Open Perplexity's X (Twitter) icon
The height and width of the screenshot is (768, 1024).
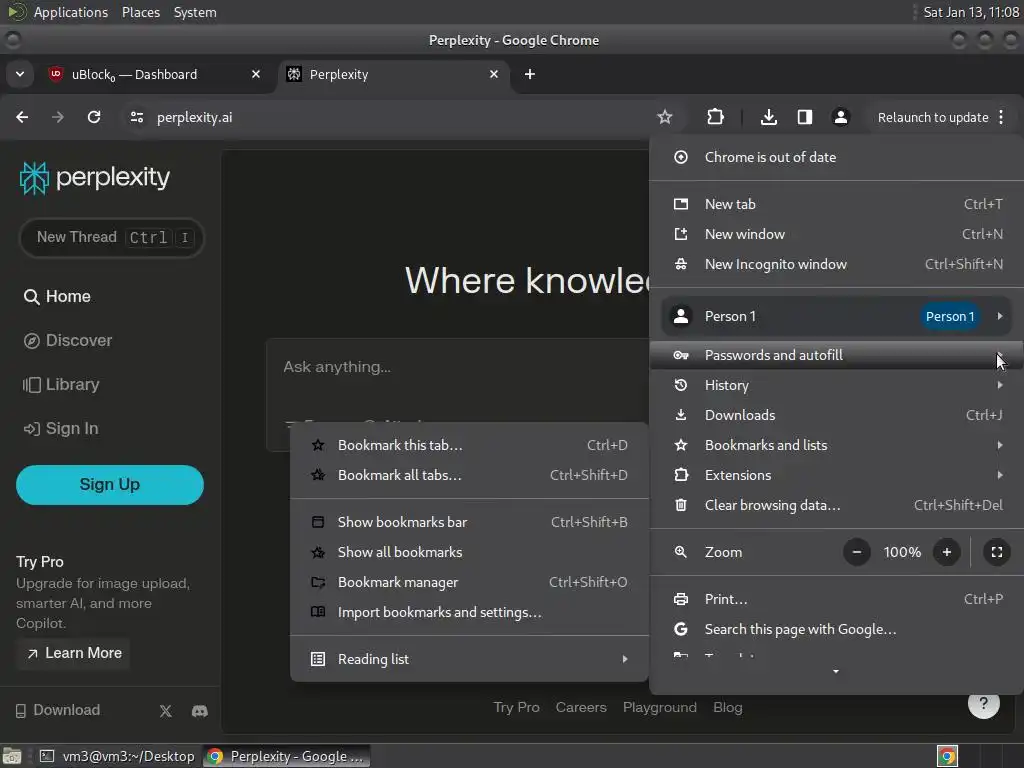click(166, 711)
